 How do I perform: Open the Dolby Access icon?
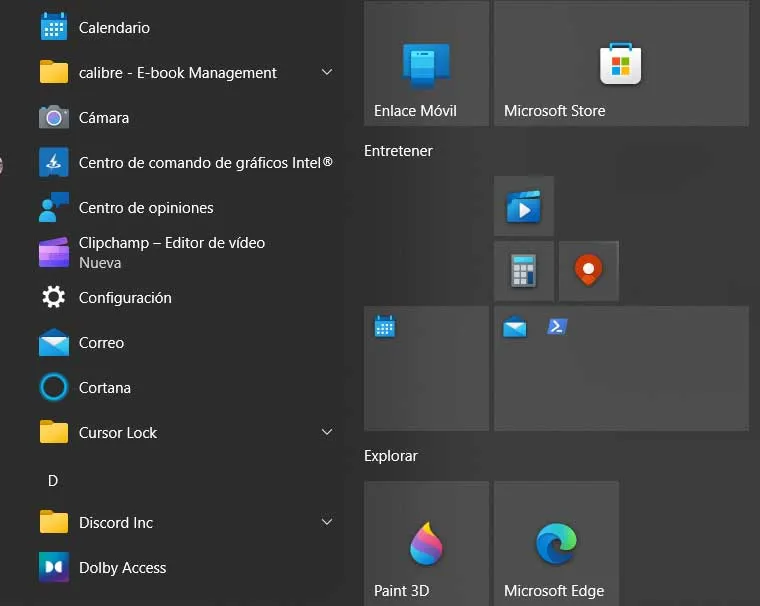tap(54, 567)
